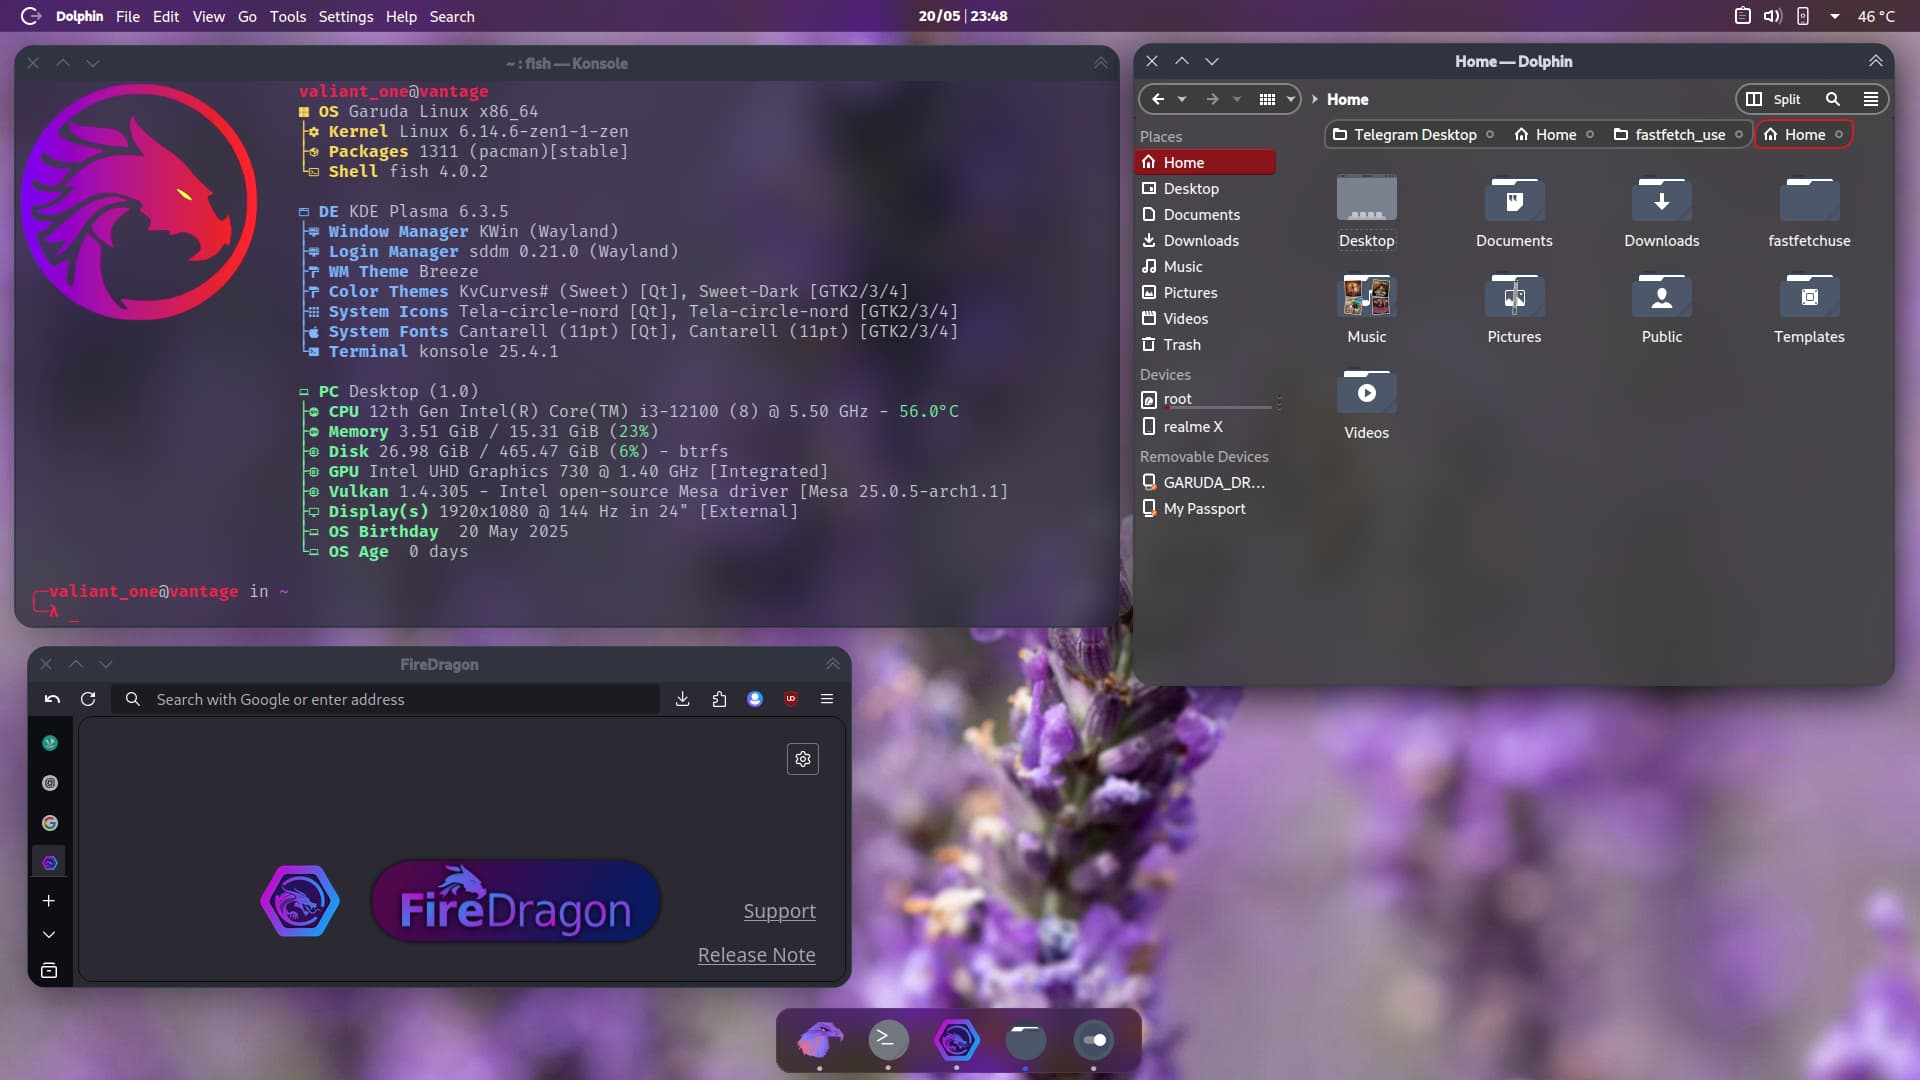Expand the view mode dropdown in Dolphin
The width and height of the screenshot is (1920, 1080).
point(1290,99)
